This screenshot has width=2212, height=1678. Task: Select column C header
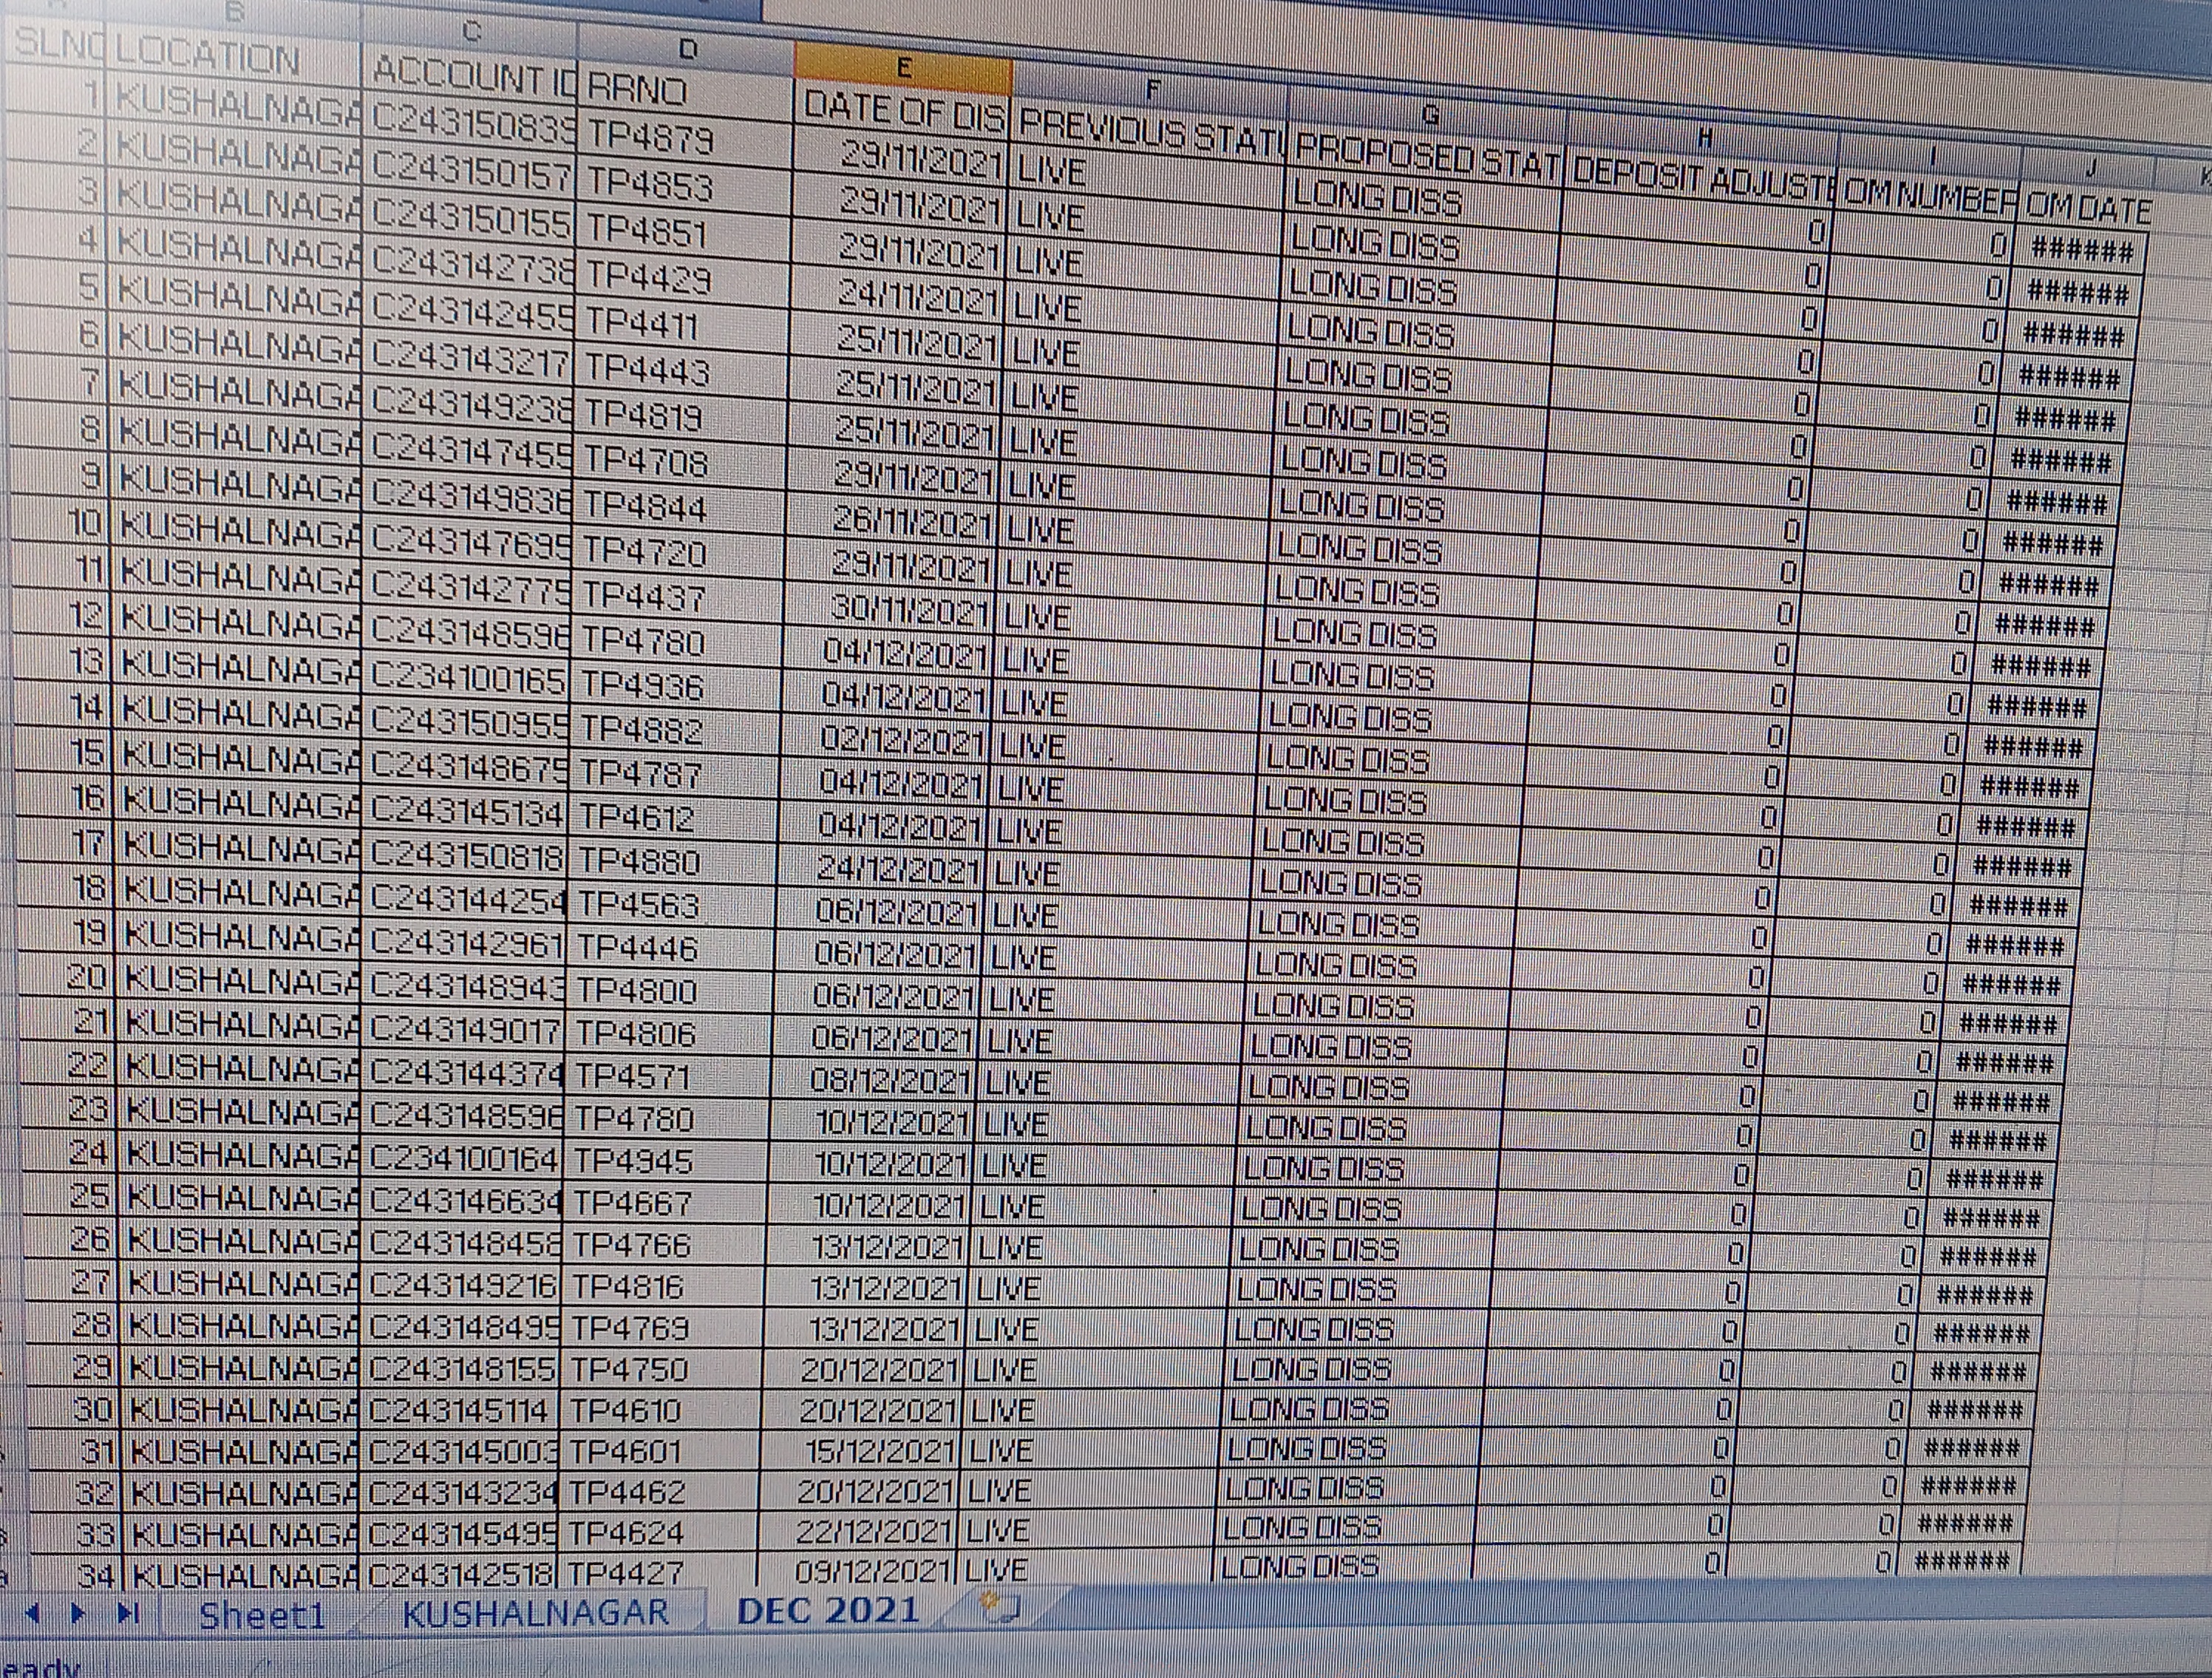pos(470,31)
